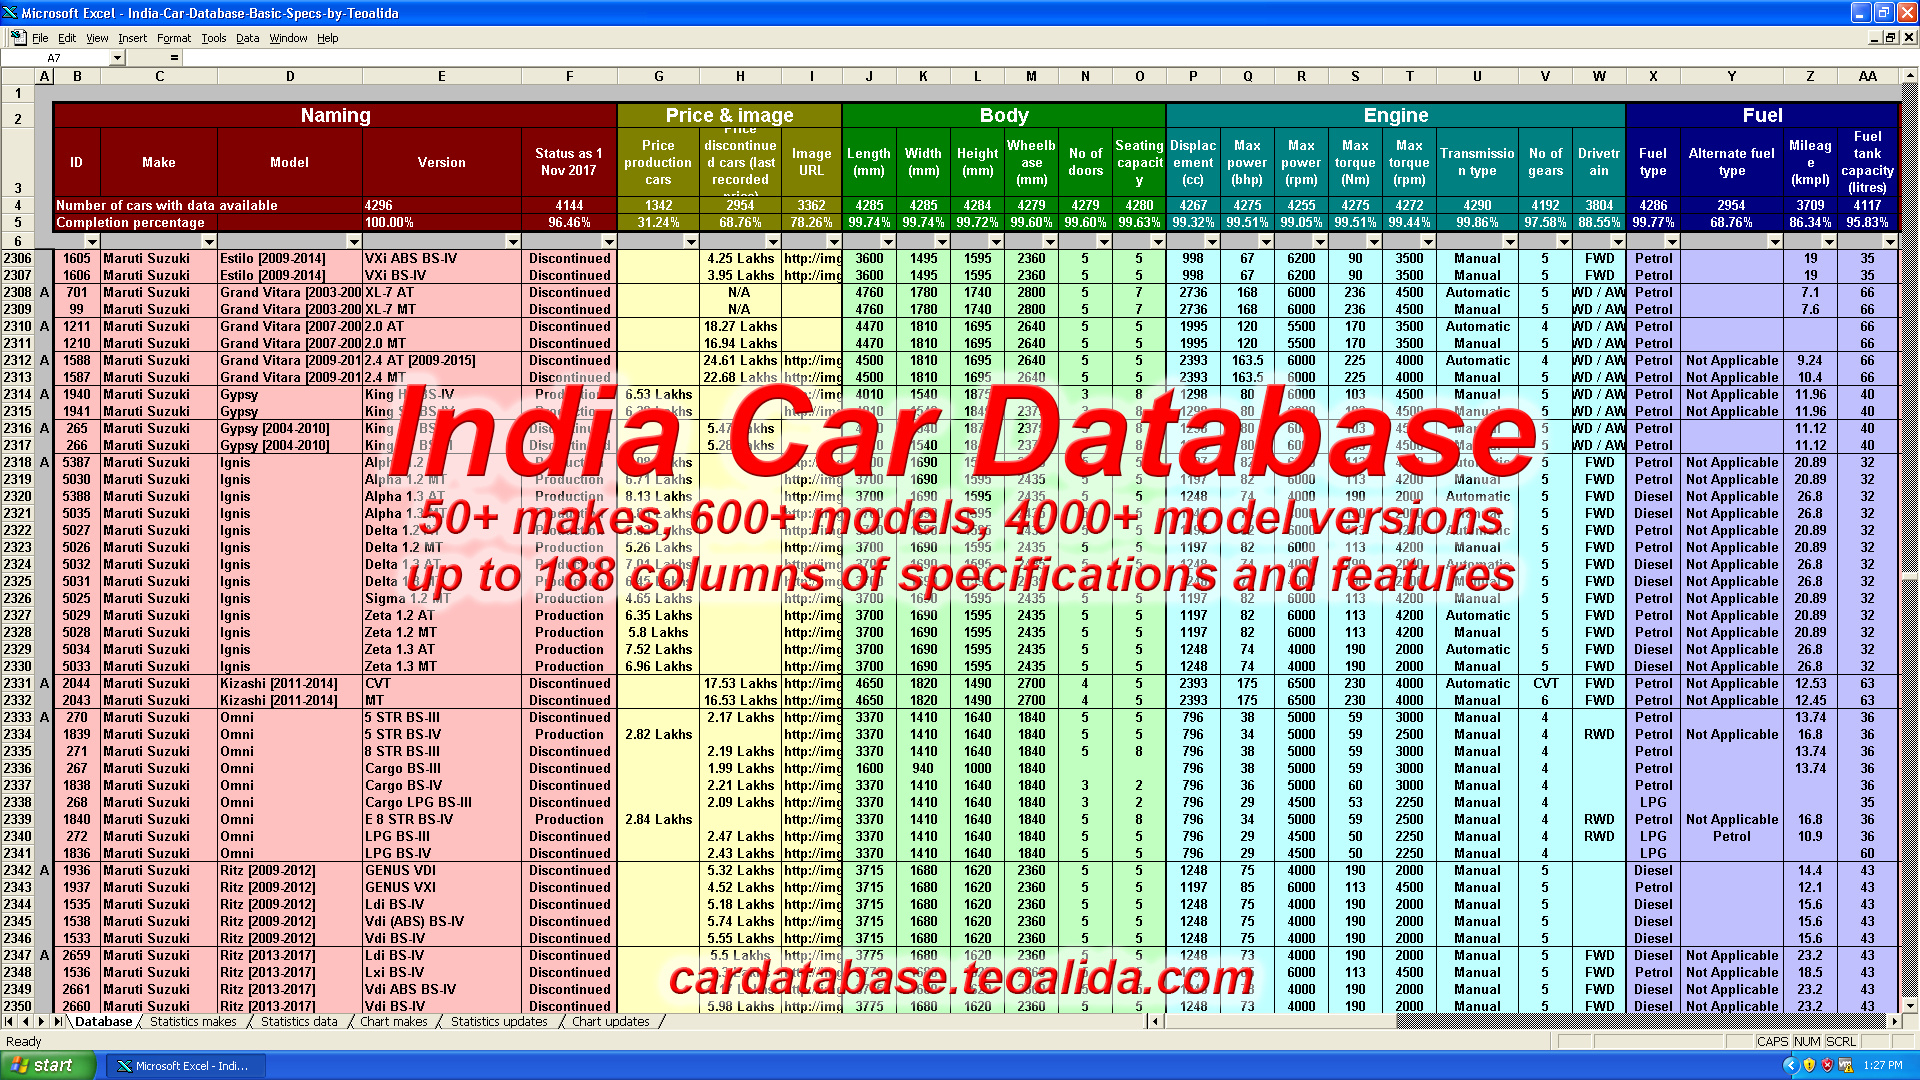Click horizontal scrollbar right arrow
This screenshot has height=1080, width=1920.
1894,1021
